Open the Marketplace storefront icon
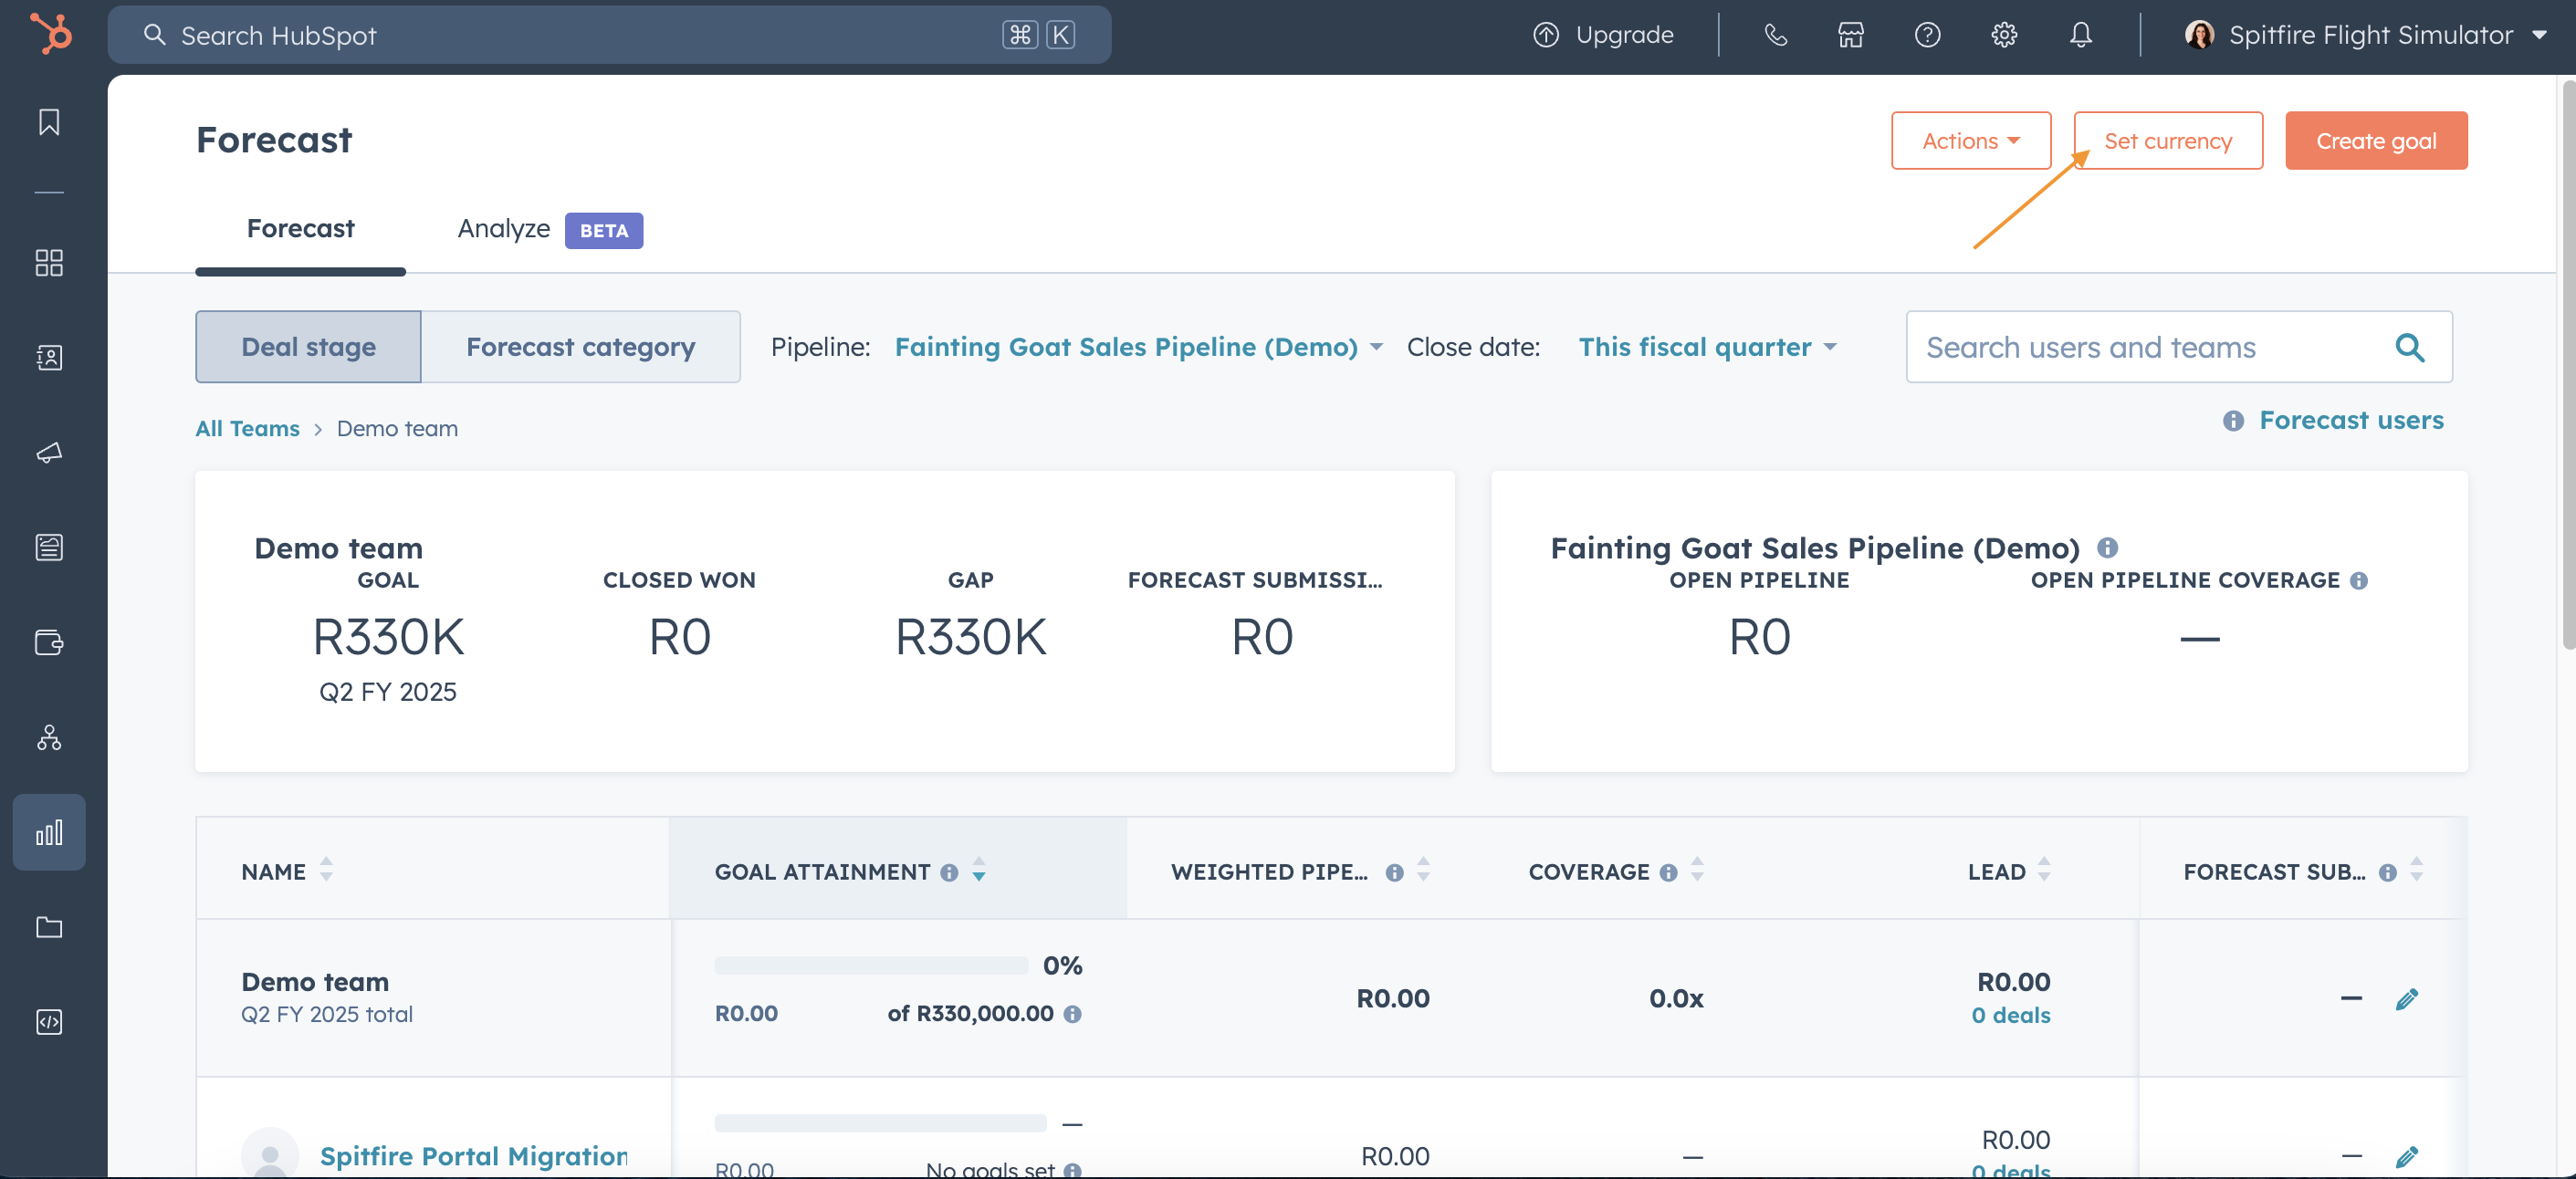Viewport: 2576px width, 1179px height. pos(1851,35)
